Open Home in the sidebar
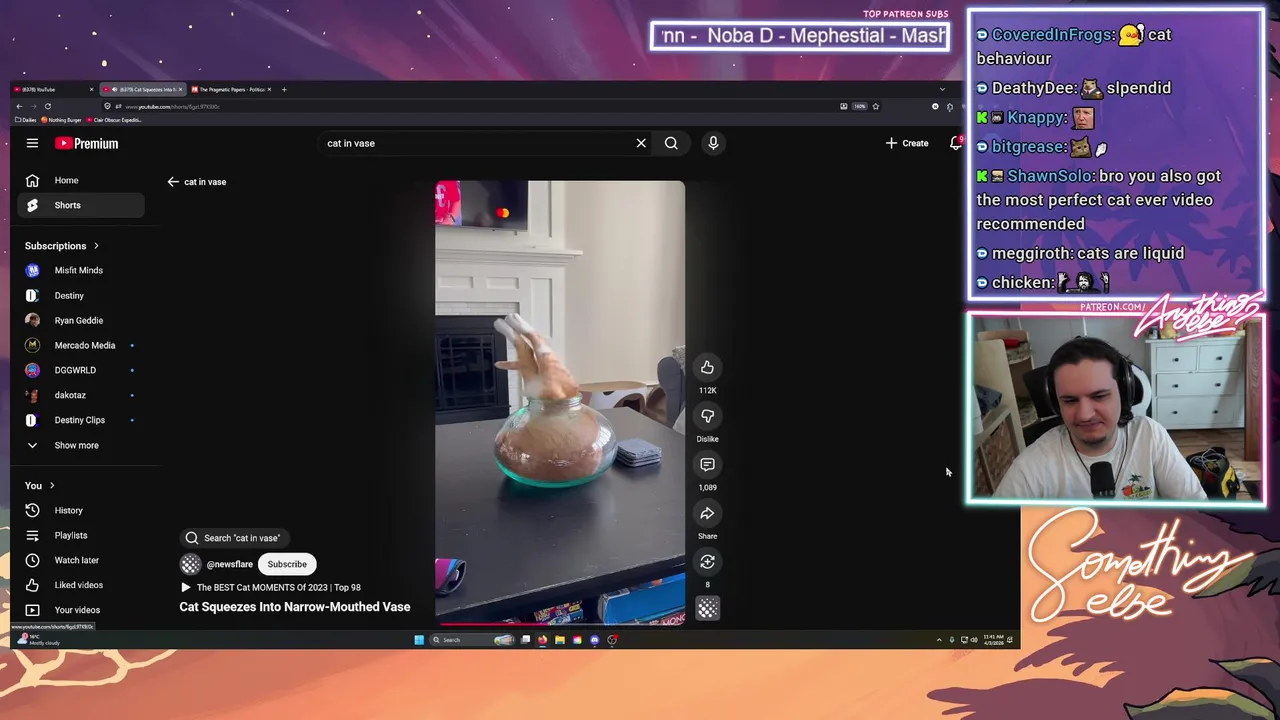The width and height of the screenshot is (1280, 720). [80, 180]
